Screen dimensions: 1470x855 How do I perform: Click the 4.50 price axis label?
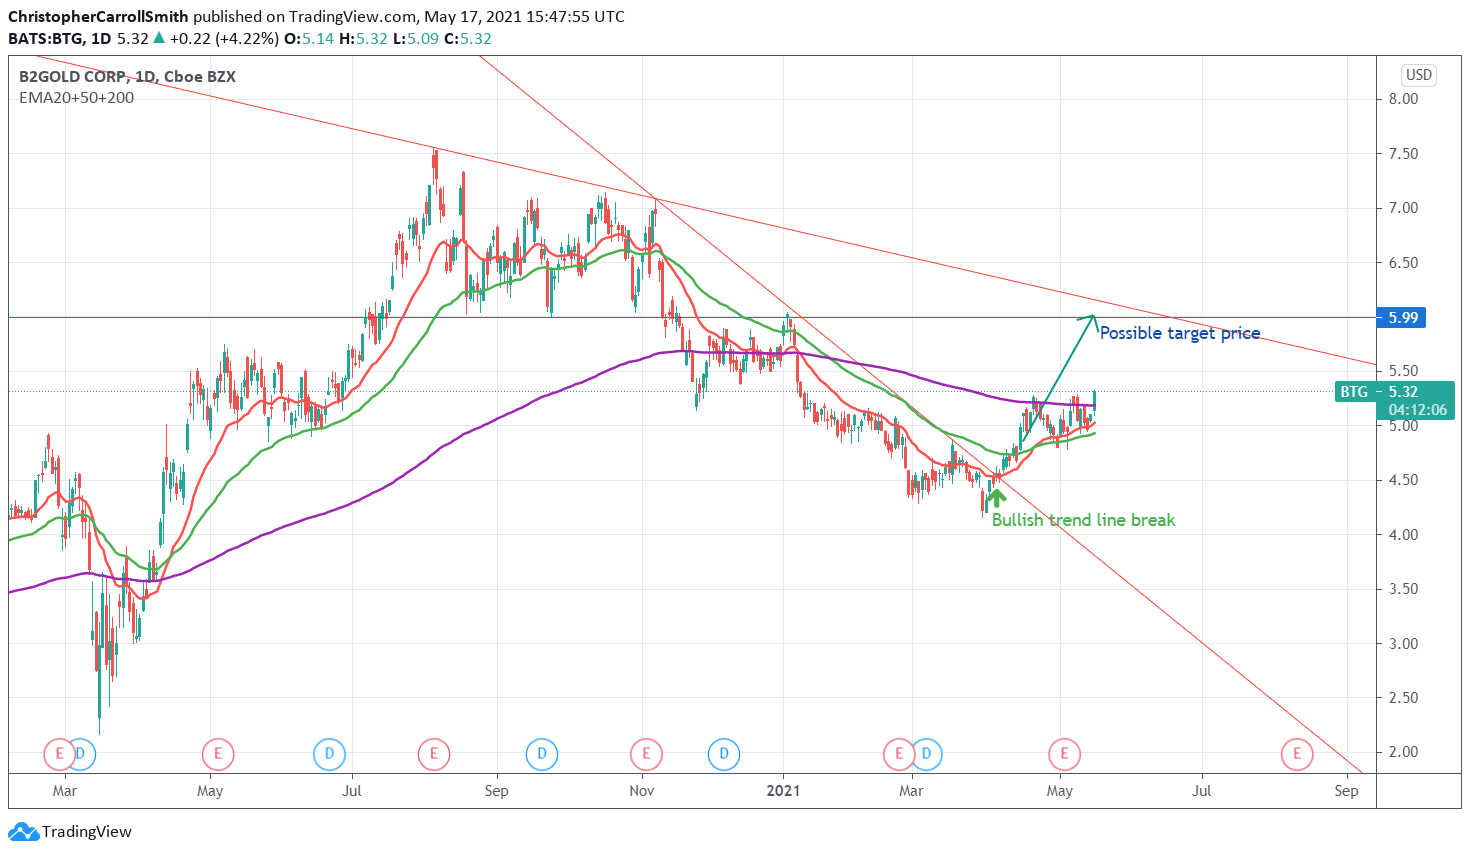click(x=1403, y=480)
